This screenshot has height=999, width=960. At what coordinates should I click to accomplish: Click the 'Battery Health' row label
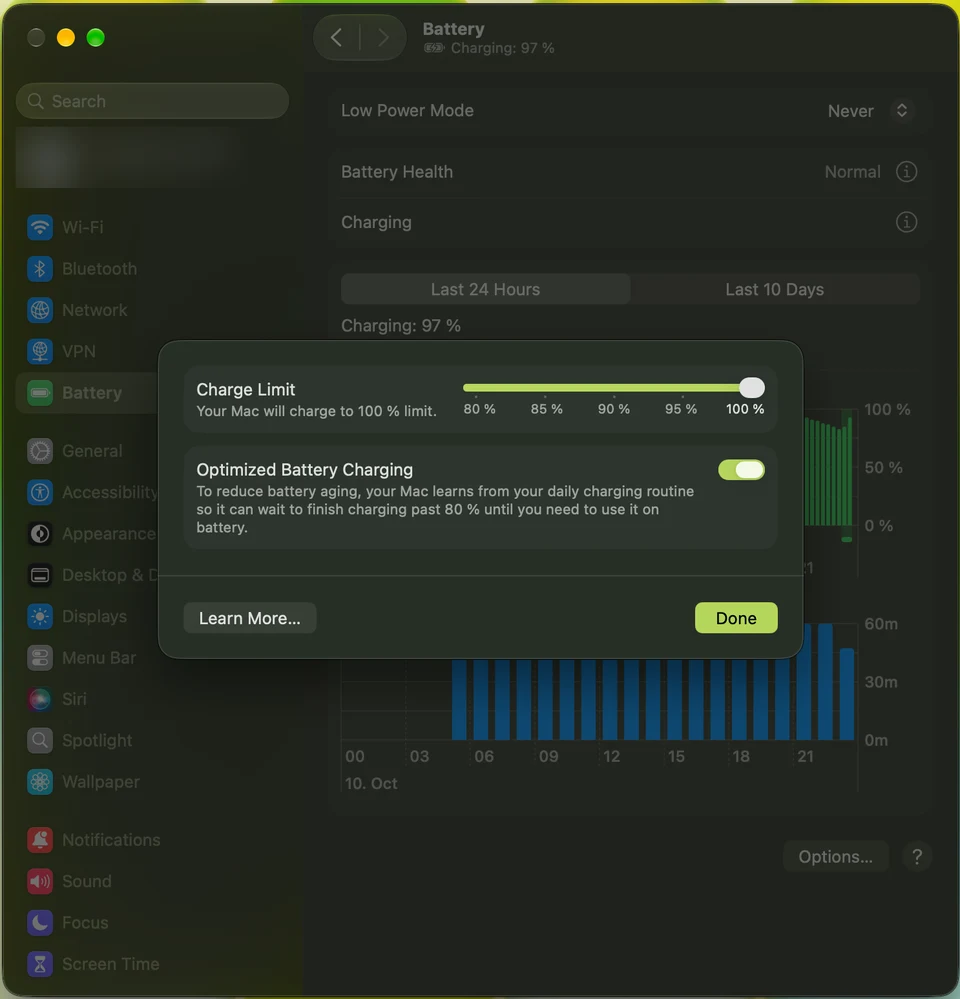click(397, 172)
